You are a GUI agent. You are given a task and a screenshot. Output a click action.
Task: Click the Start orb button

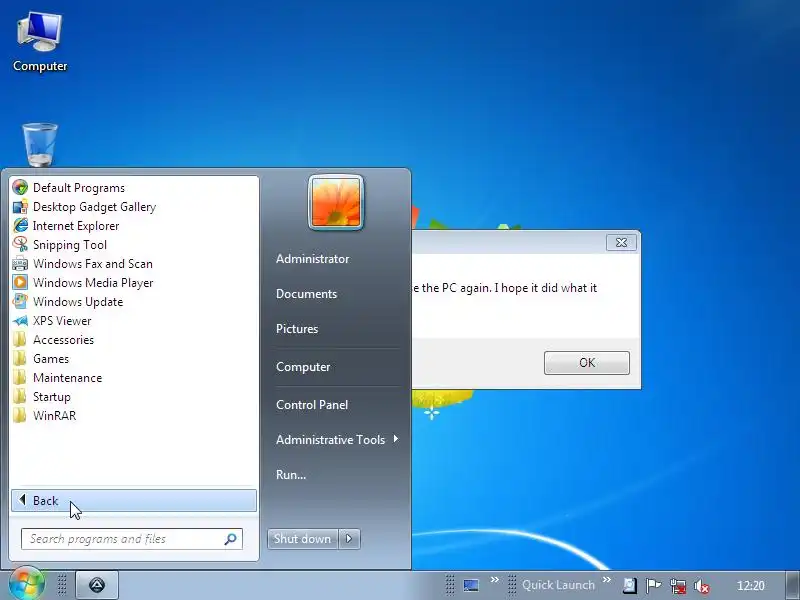click(27, 584)
